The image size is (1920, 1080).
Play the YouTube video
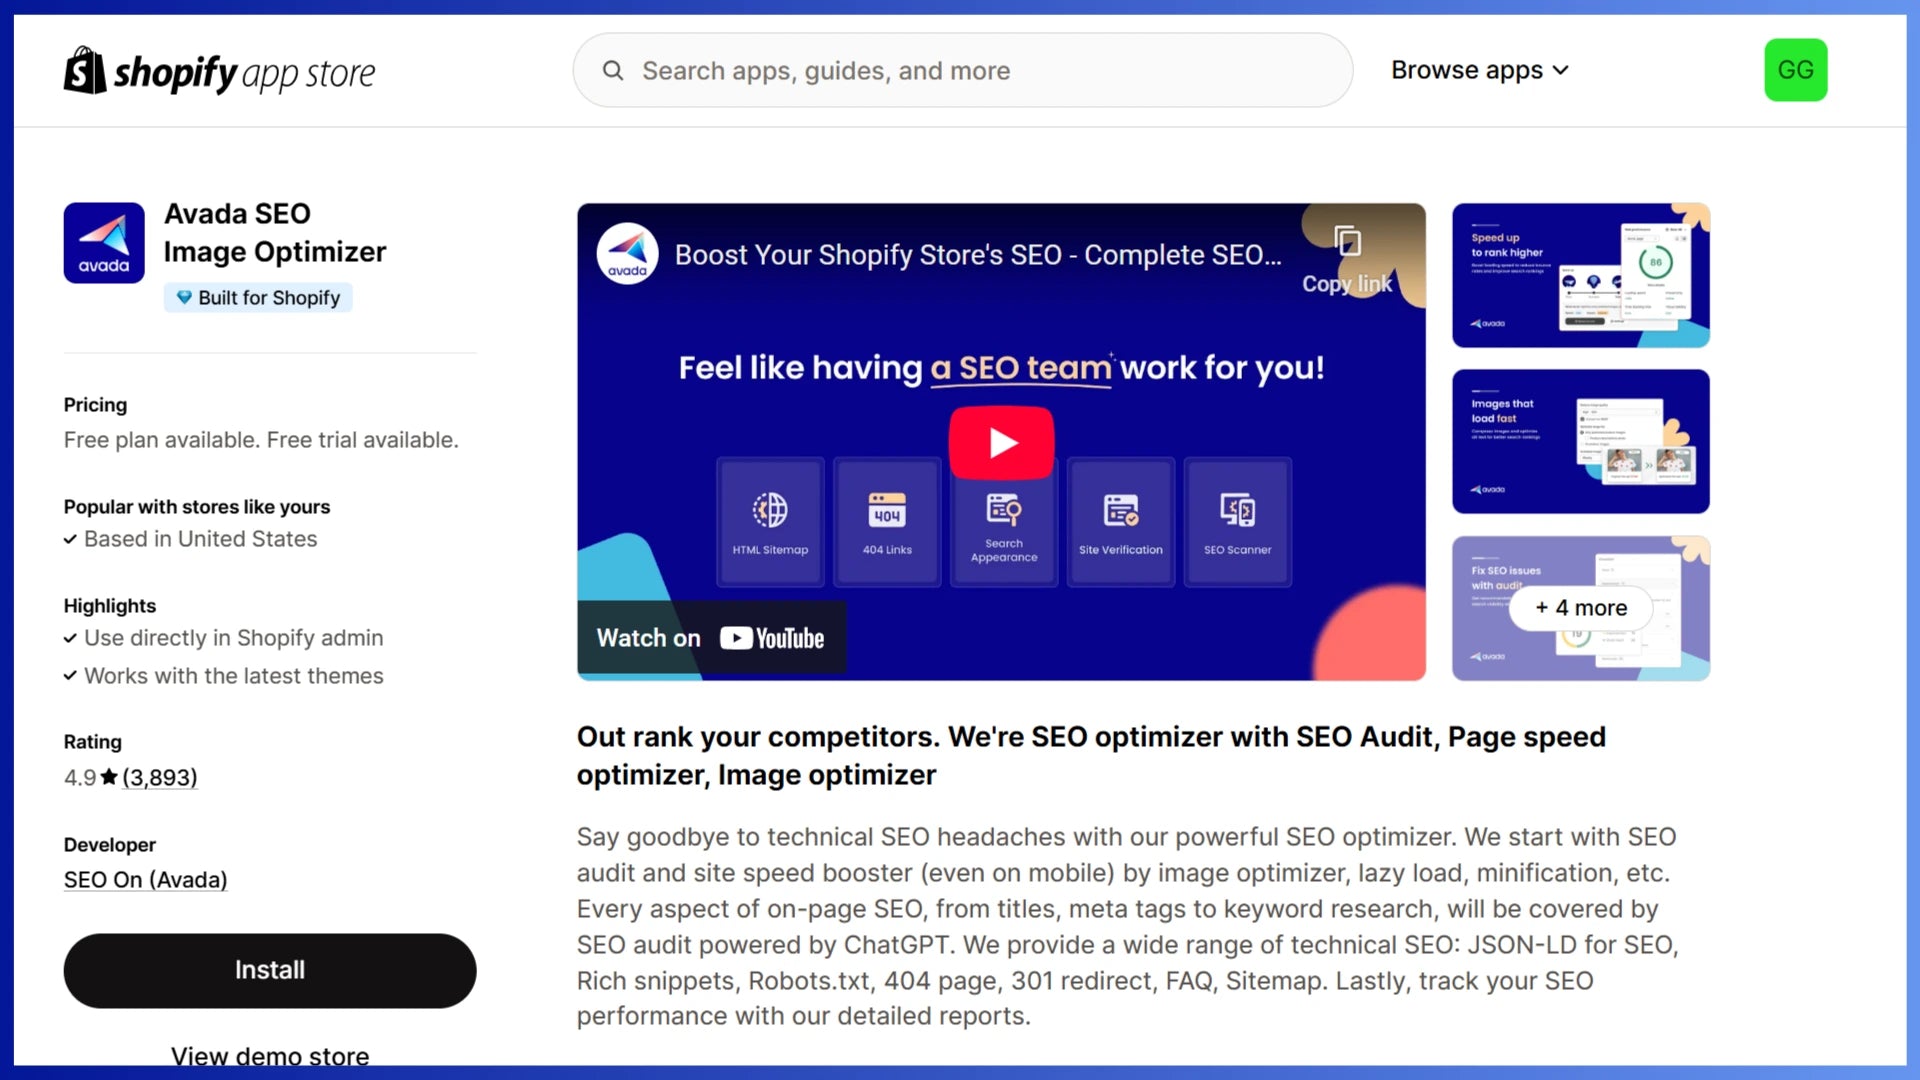tap(1001, 442)
